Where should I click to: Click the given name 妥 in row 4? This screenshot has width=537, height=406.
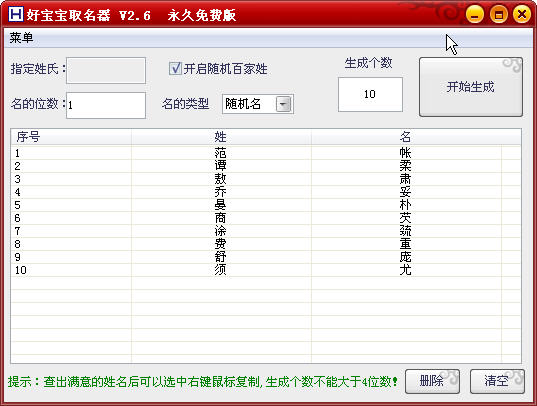(405, 192)
